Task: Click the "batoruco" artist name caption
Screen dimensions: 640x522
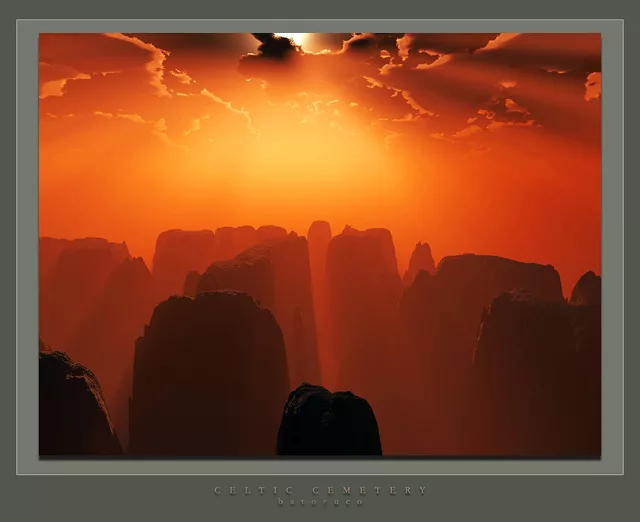Action: pyautogui.click(x=320, y=502)
